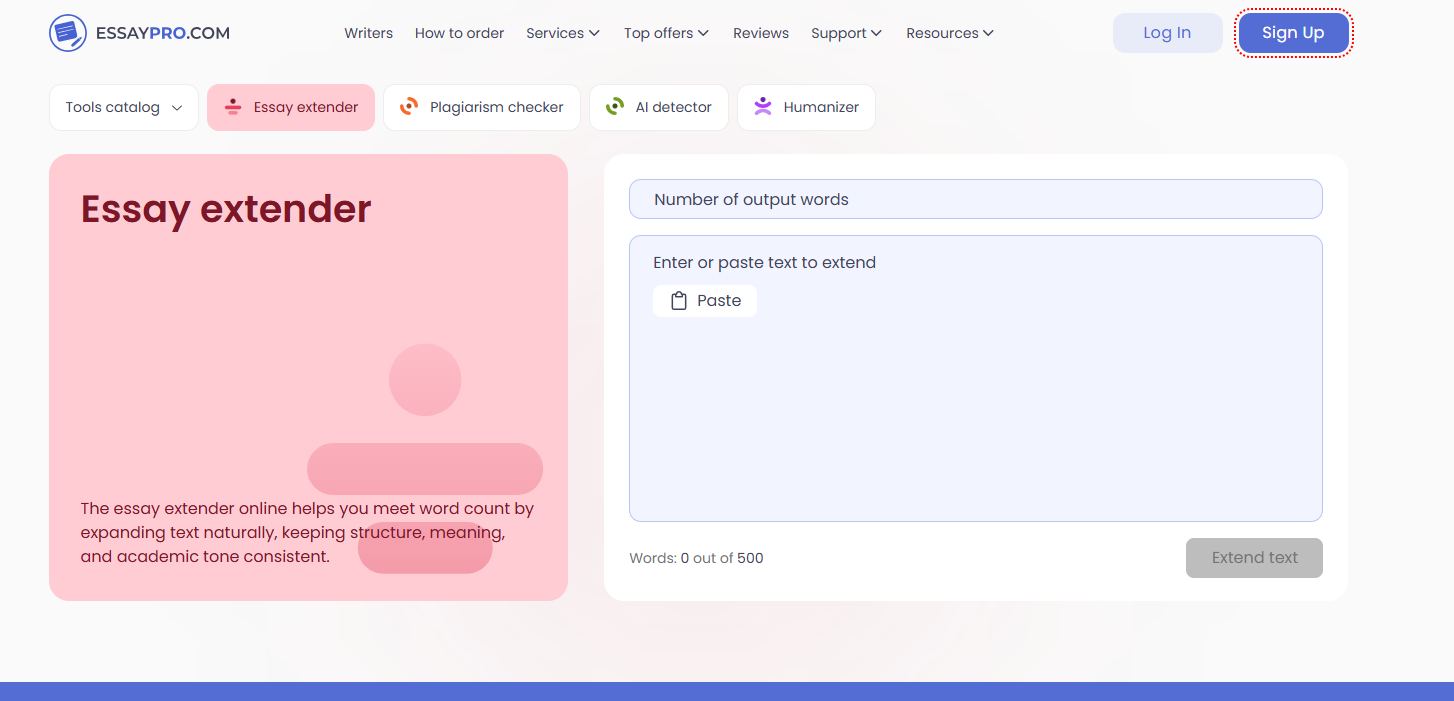Open the Reviews page

coord(761,33)
